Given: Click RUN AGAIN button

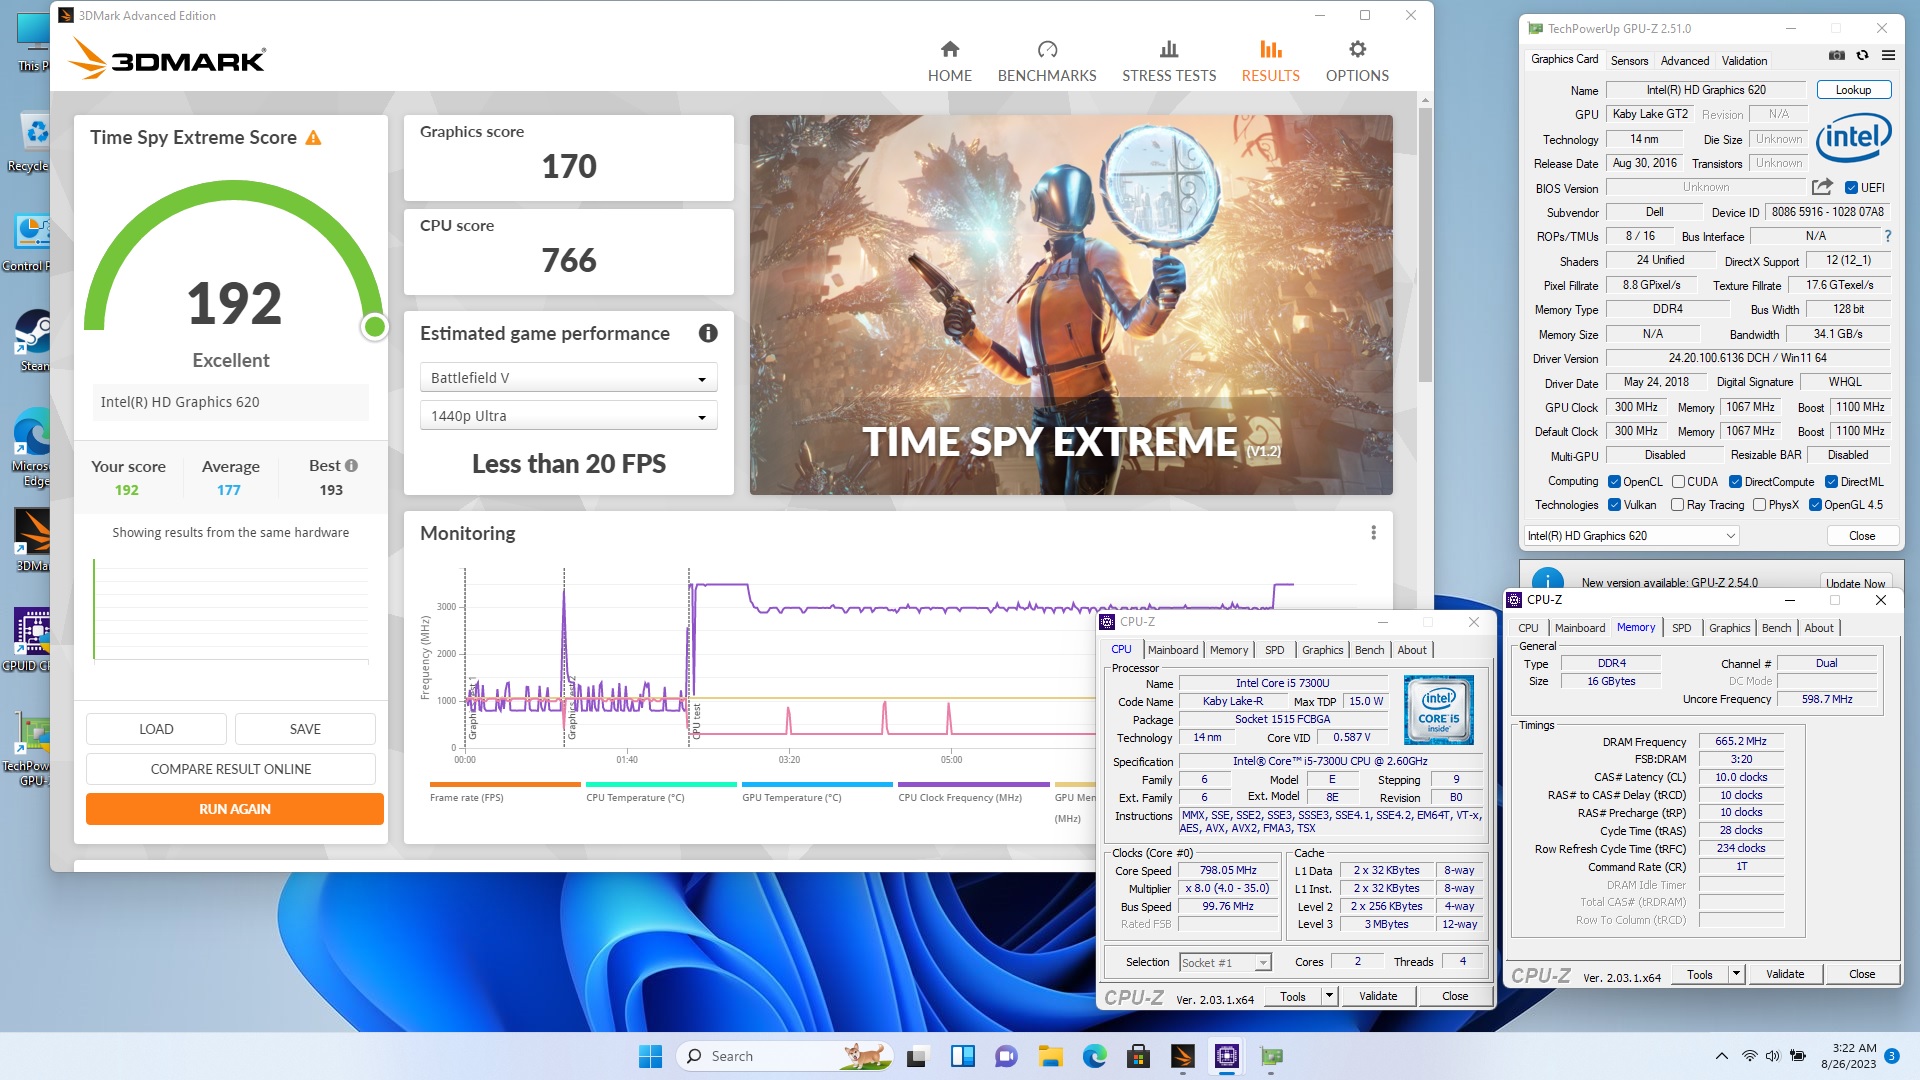Looking at the screenshot, I should pyautogui.click(x=234, y=809).
